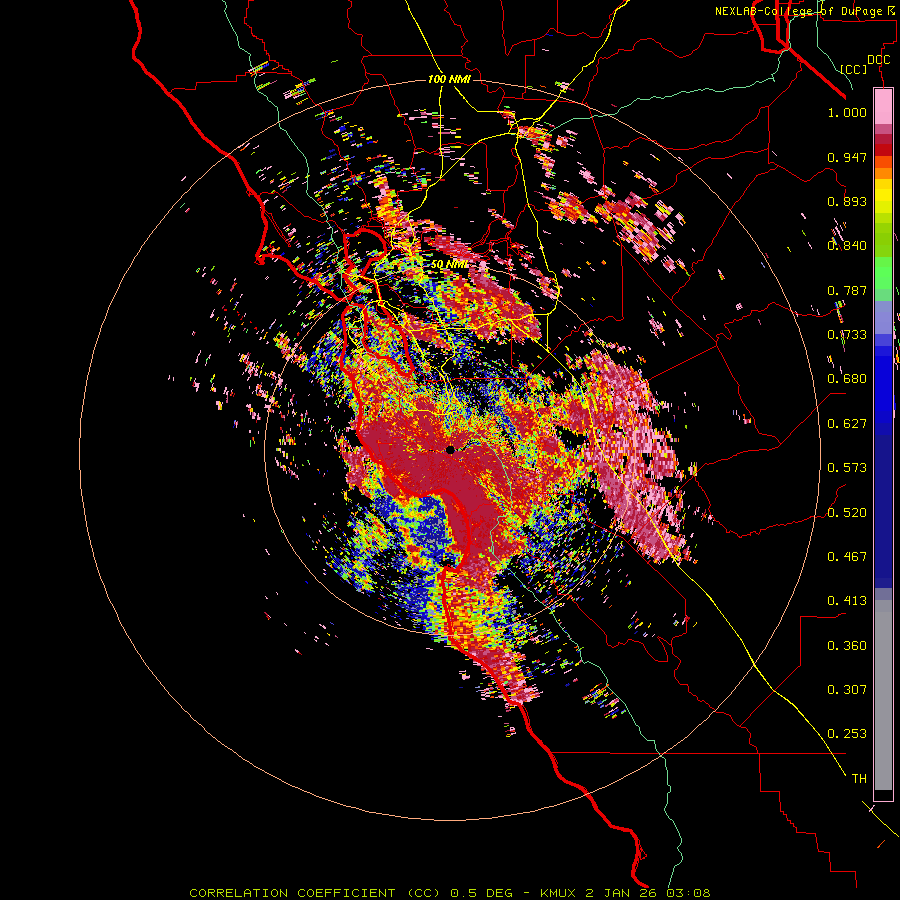
Task: Click the "TH" threshold label on the scale
Action: (859, 779)
